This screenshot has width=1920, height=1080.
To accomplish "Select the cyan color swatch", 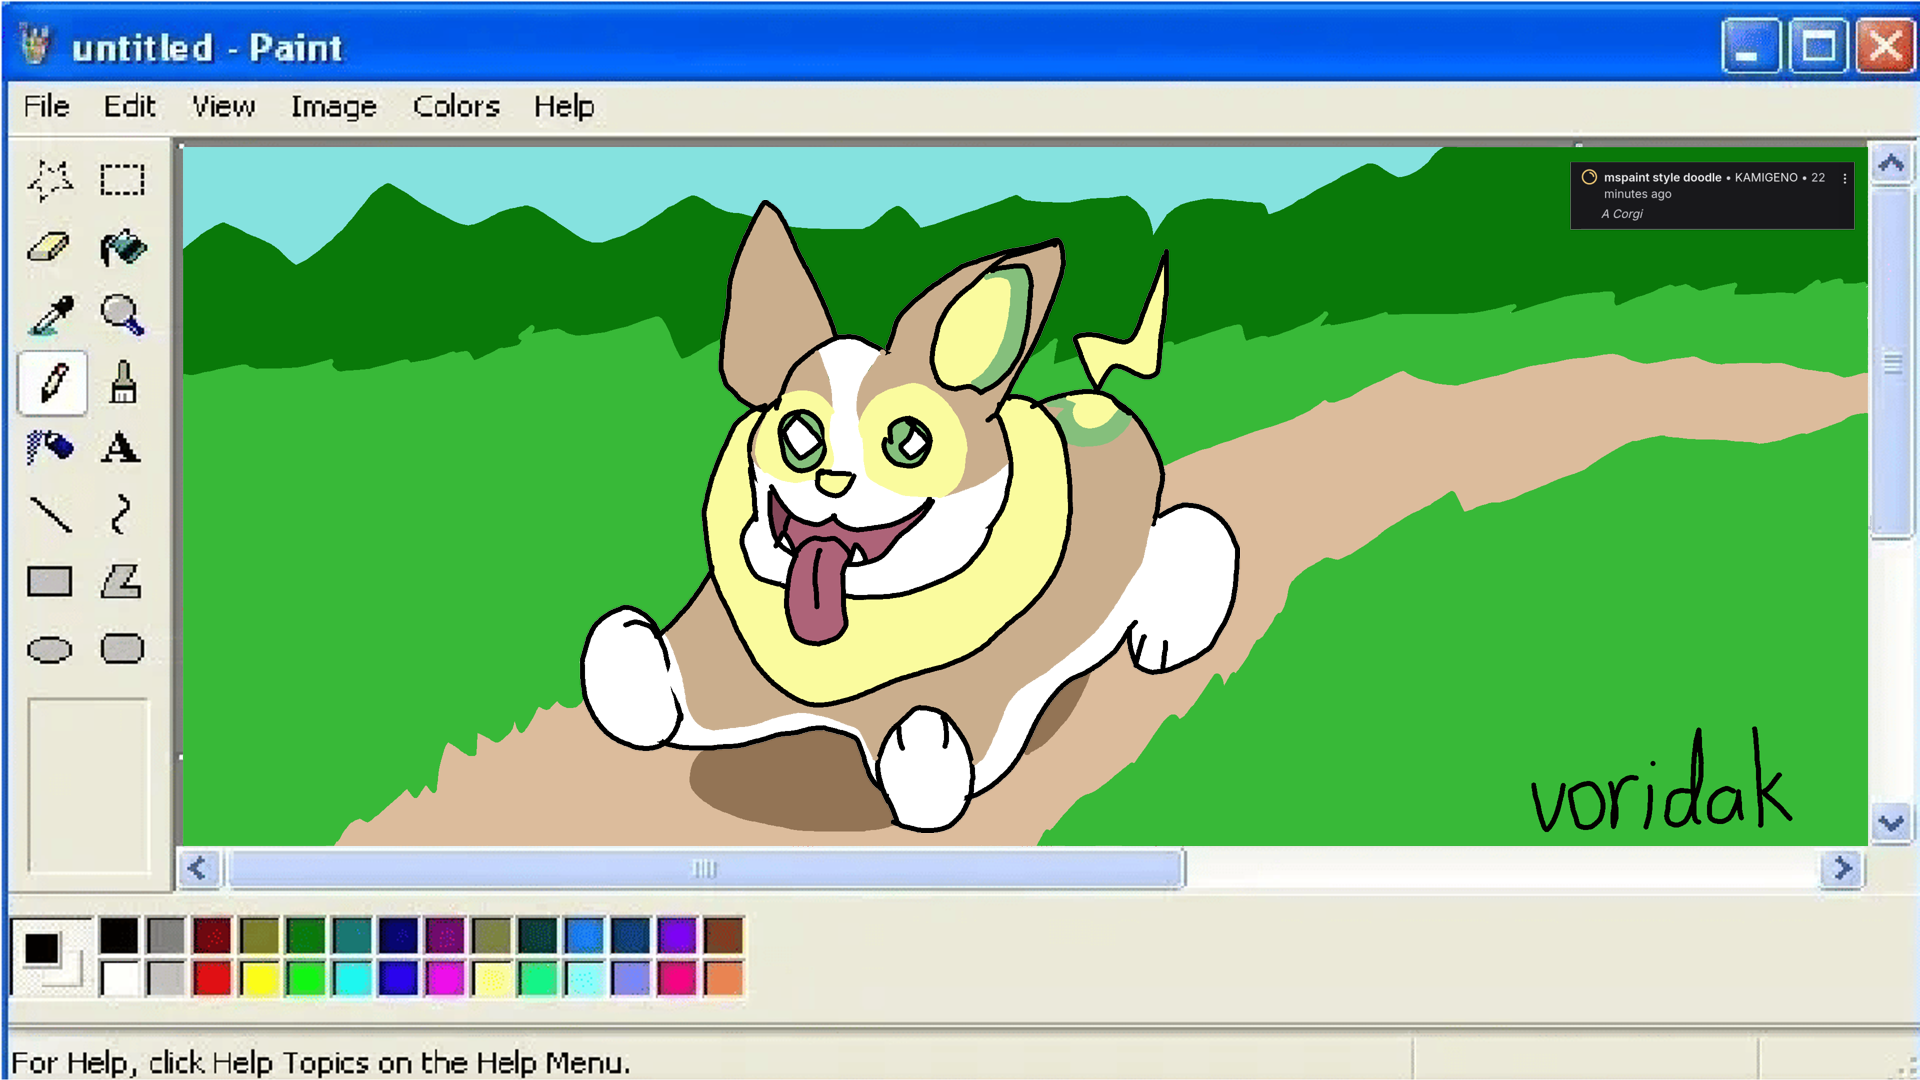I will [x=352, y=978].
